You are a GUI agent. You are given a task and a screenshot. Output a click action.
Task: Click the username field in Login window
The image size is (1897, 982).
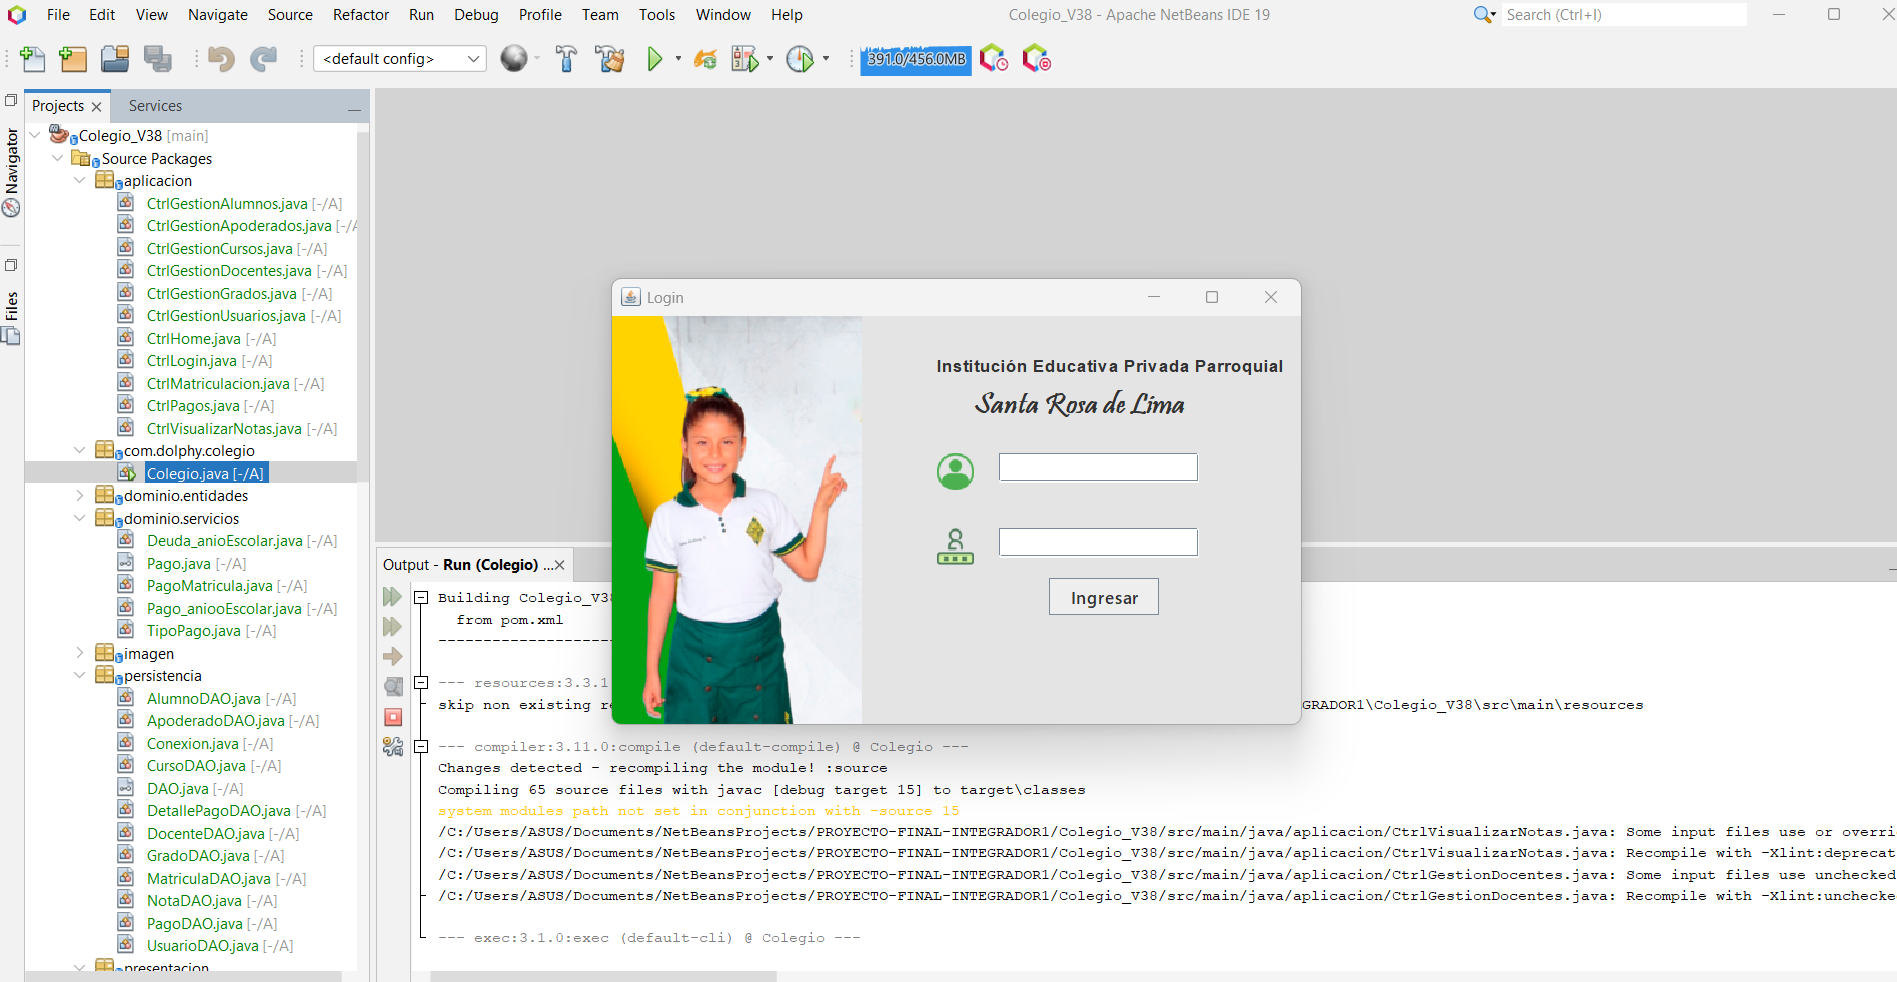tap(1097, 467)
